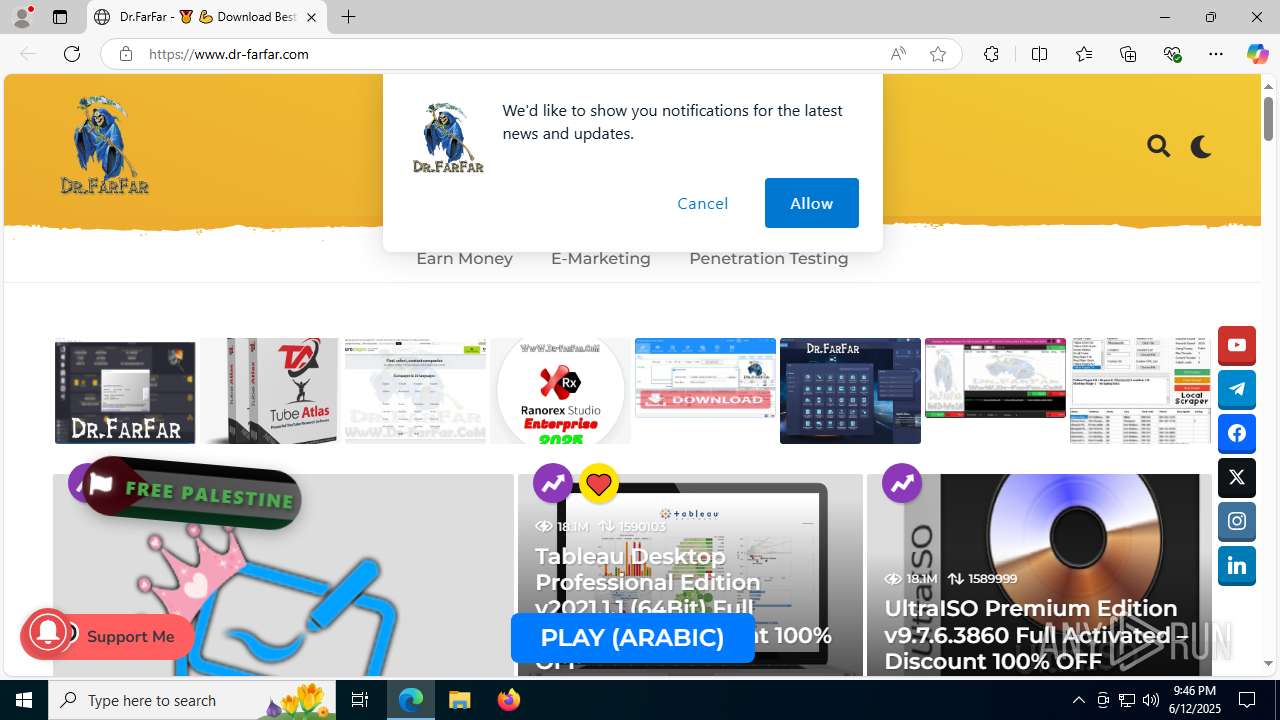The height and width of the screenshot is (720, 1280).
Task: Show hidden system tray icons
Action: pyautogui.click(x=1078, y=700)
